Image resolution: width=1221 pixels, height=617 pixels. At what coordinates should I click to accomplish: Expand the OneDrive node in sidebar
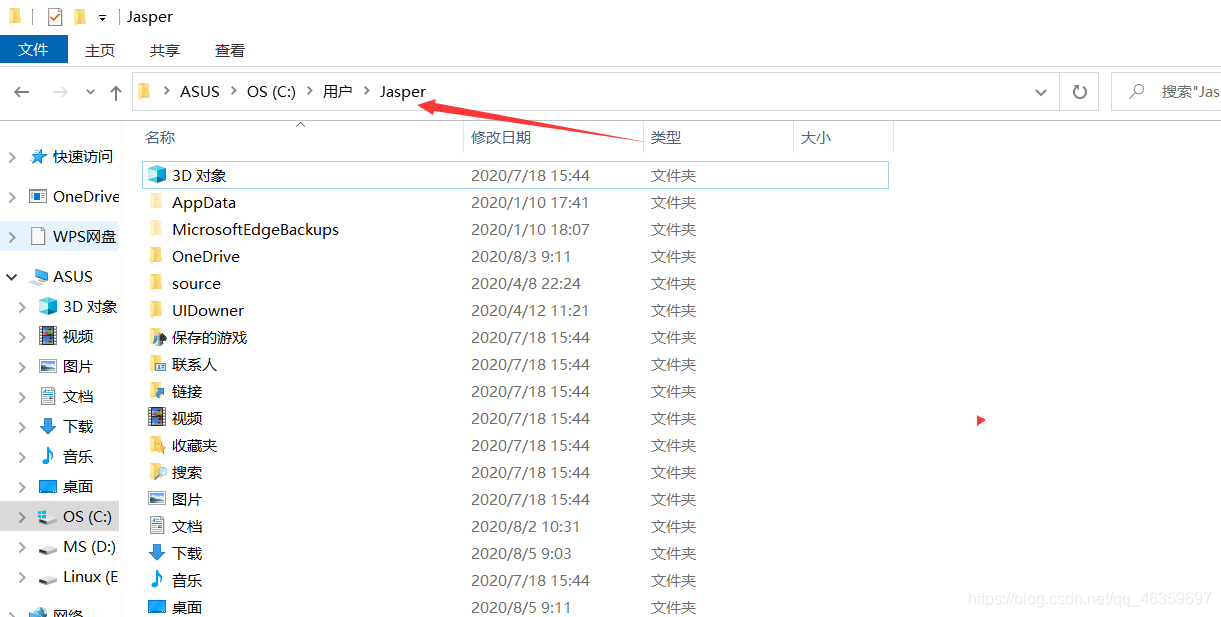pos(12,197)
